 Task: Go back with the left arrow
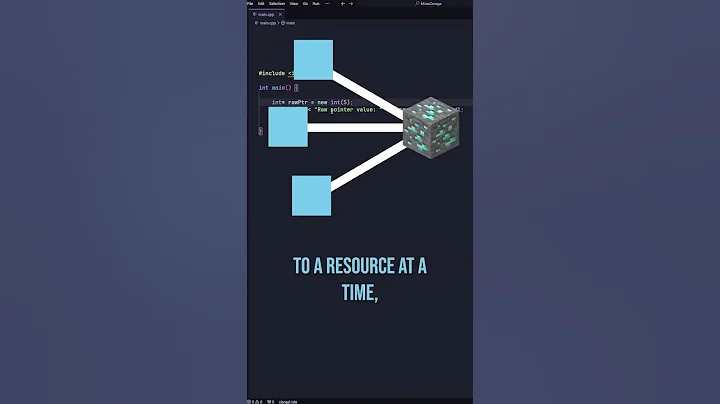[x=343, y=4]
